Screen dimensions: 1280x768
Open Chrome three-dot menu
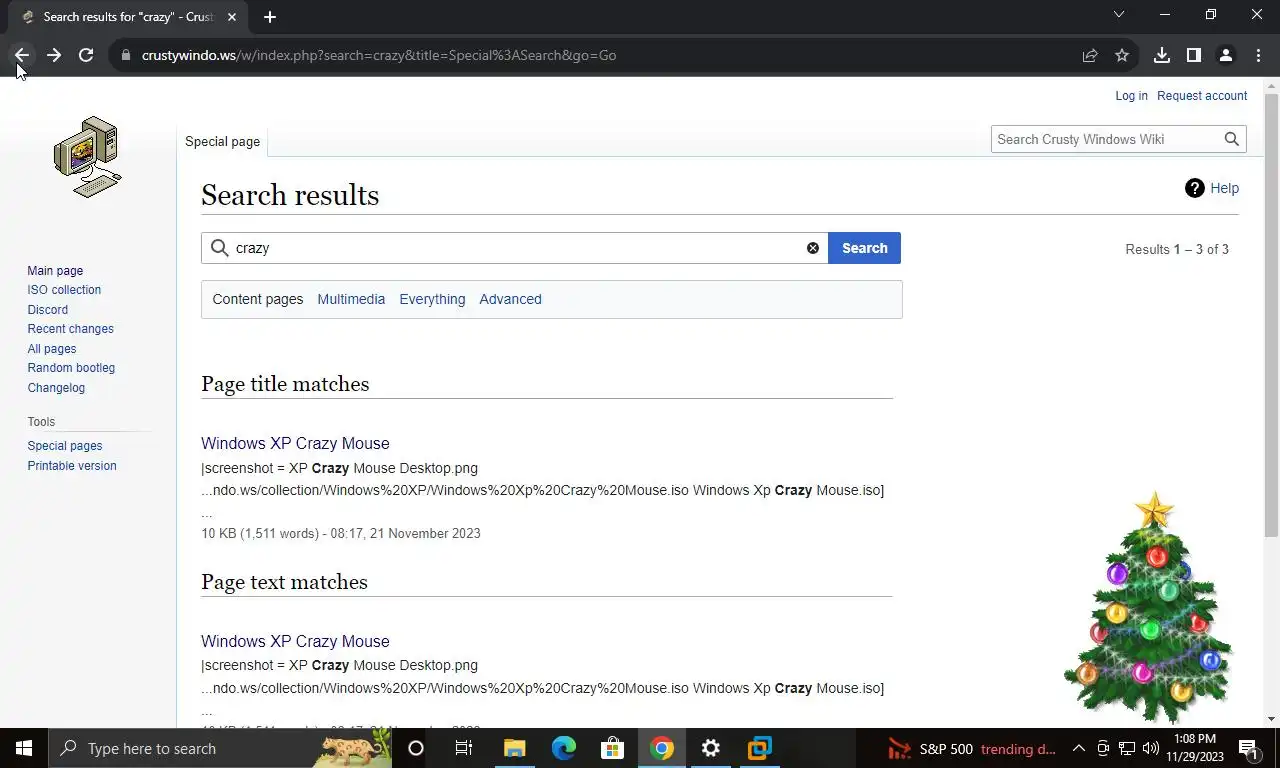click(x=1258, y=55)
